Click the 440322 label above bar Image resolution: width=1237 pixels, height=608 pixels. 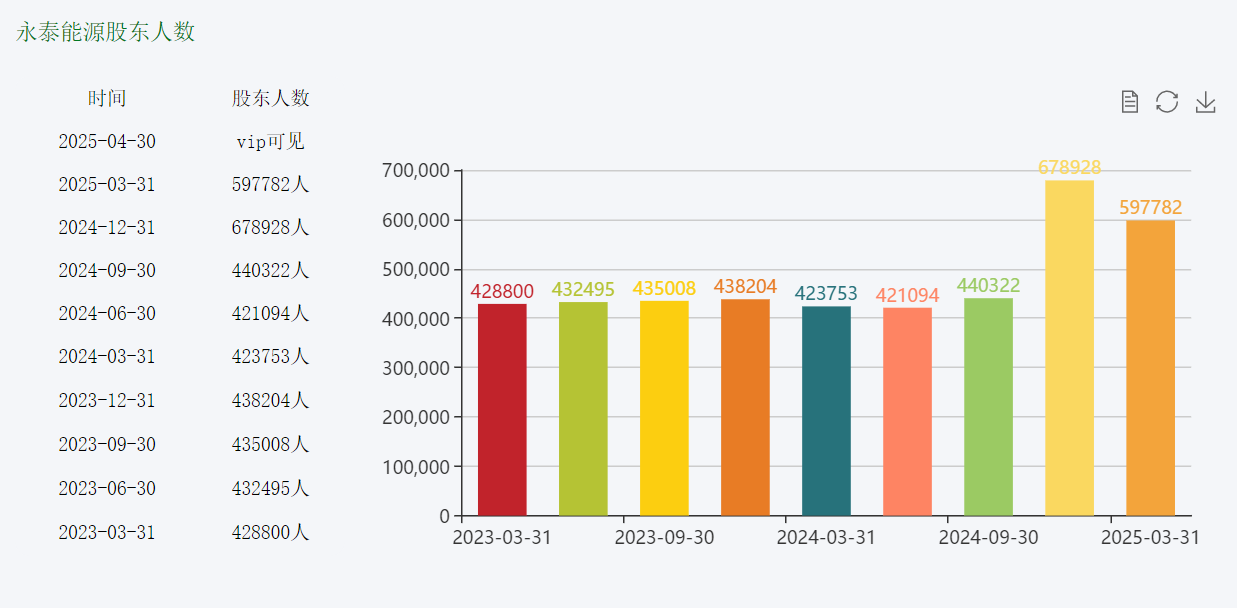(x=988, y=286)
